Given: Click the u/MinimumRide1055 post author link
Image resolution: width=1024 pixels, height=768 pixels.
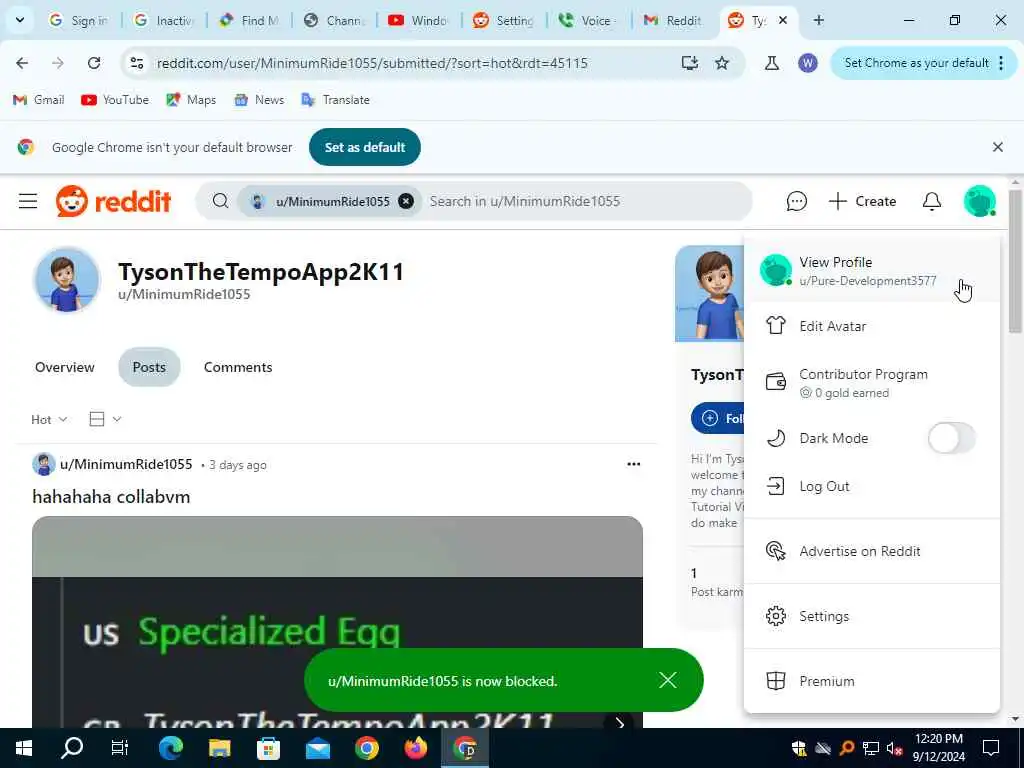Looking at the screenshot, I should tap(126, 464).
